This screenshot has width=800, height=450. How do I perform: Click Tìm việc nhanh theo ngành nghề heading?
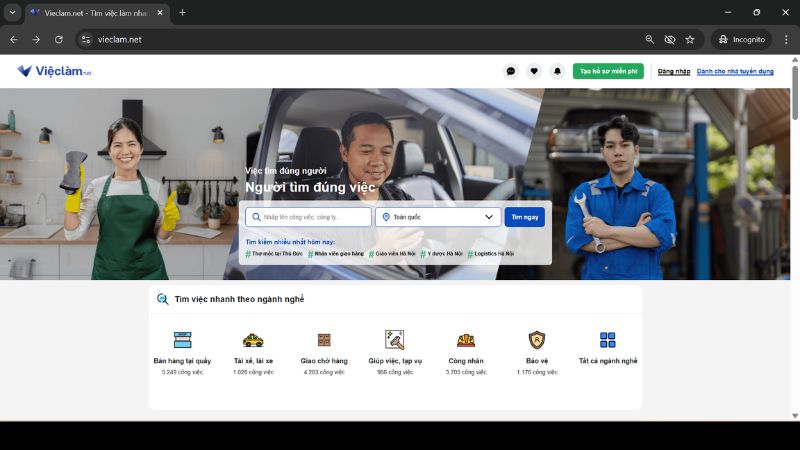[x=239, y=299]
